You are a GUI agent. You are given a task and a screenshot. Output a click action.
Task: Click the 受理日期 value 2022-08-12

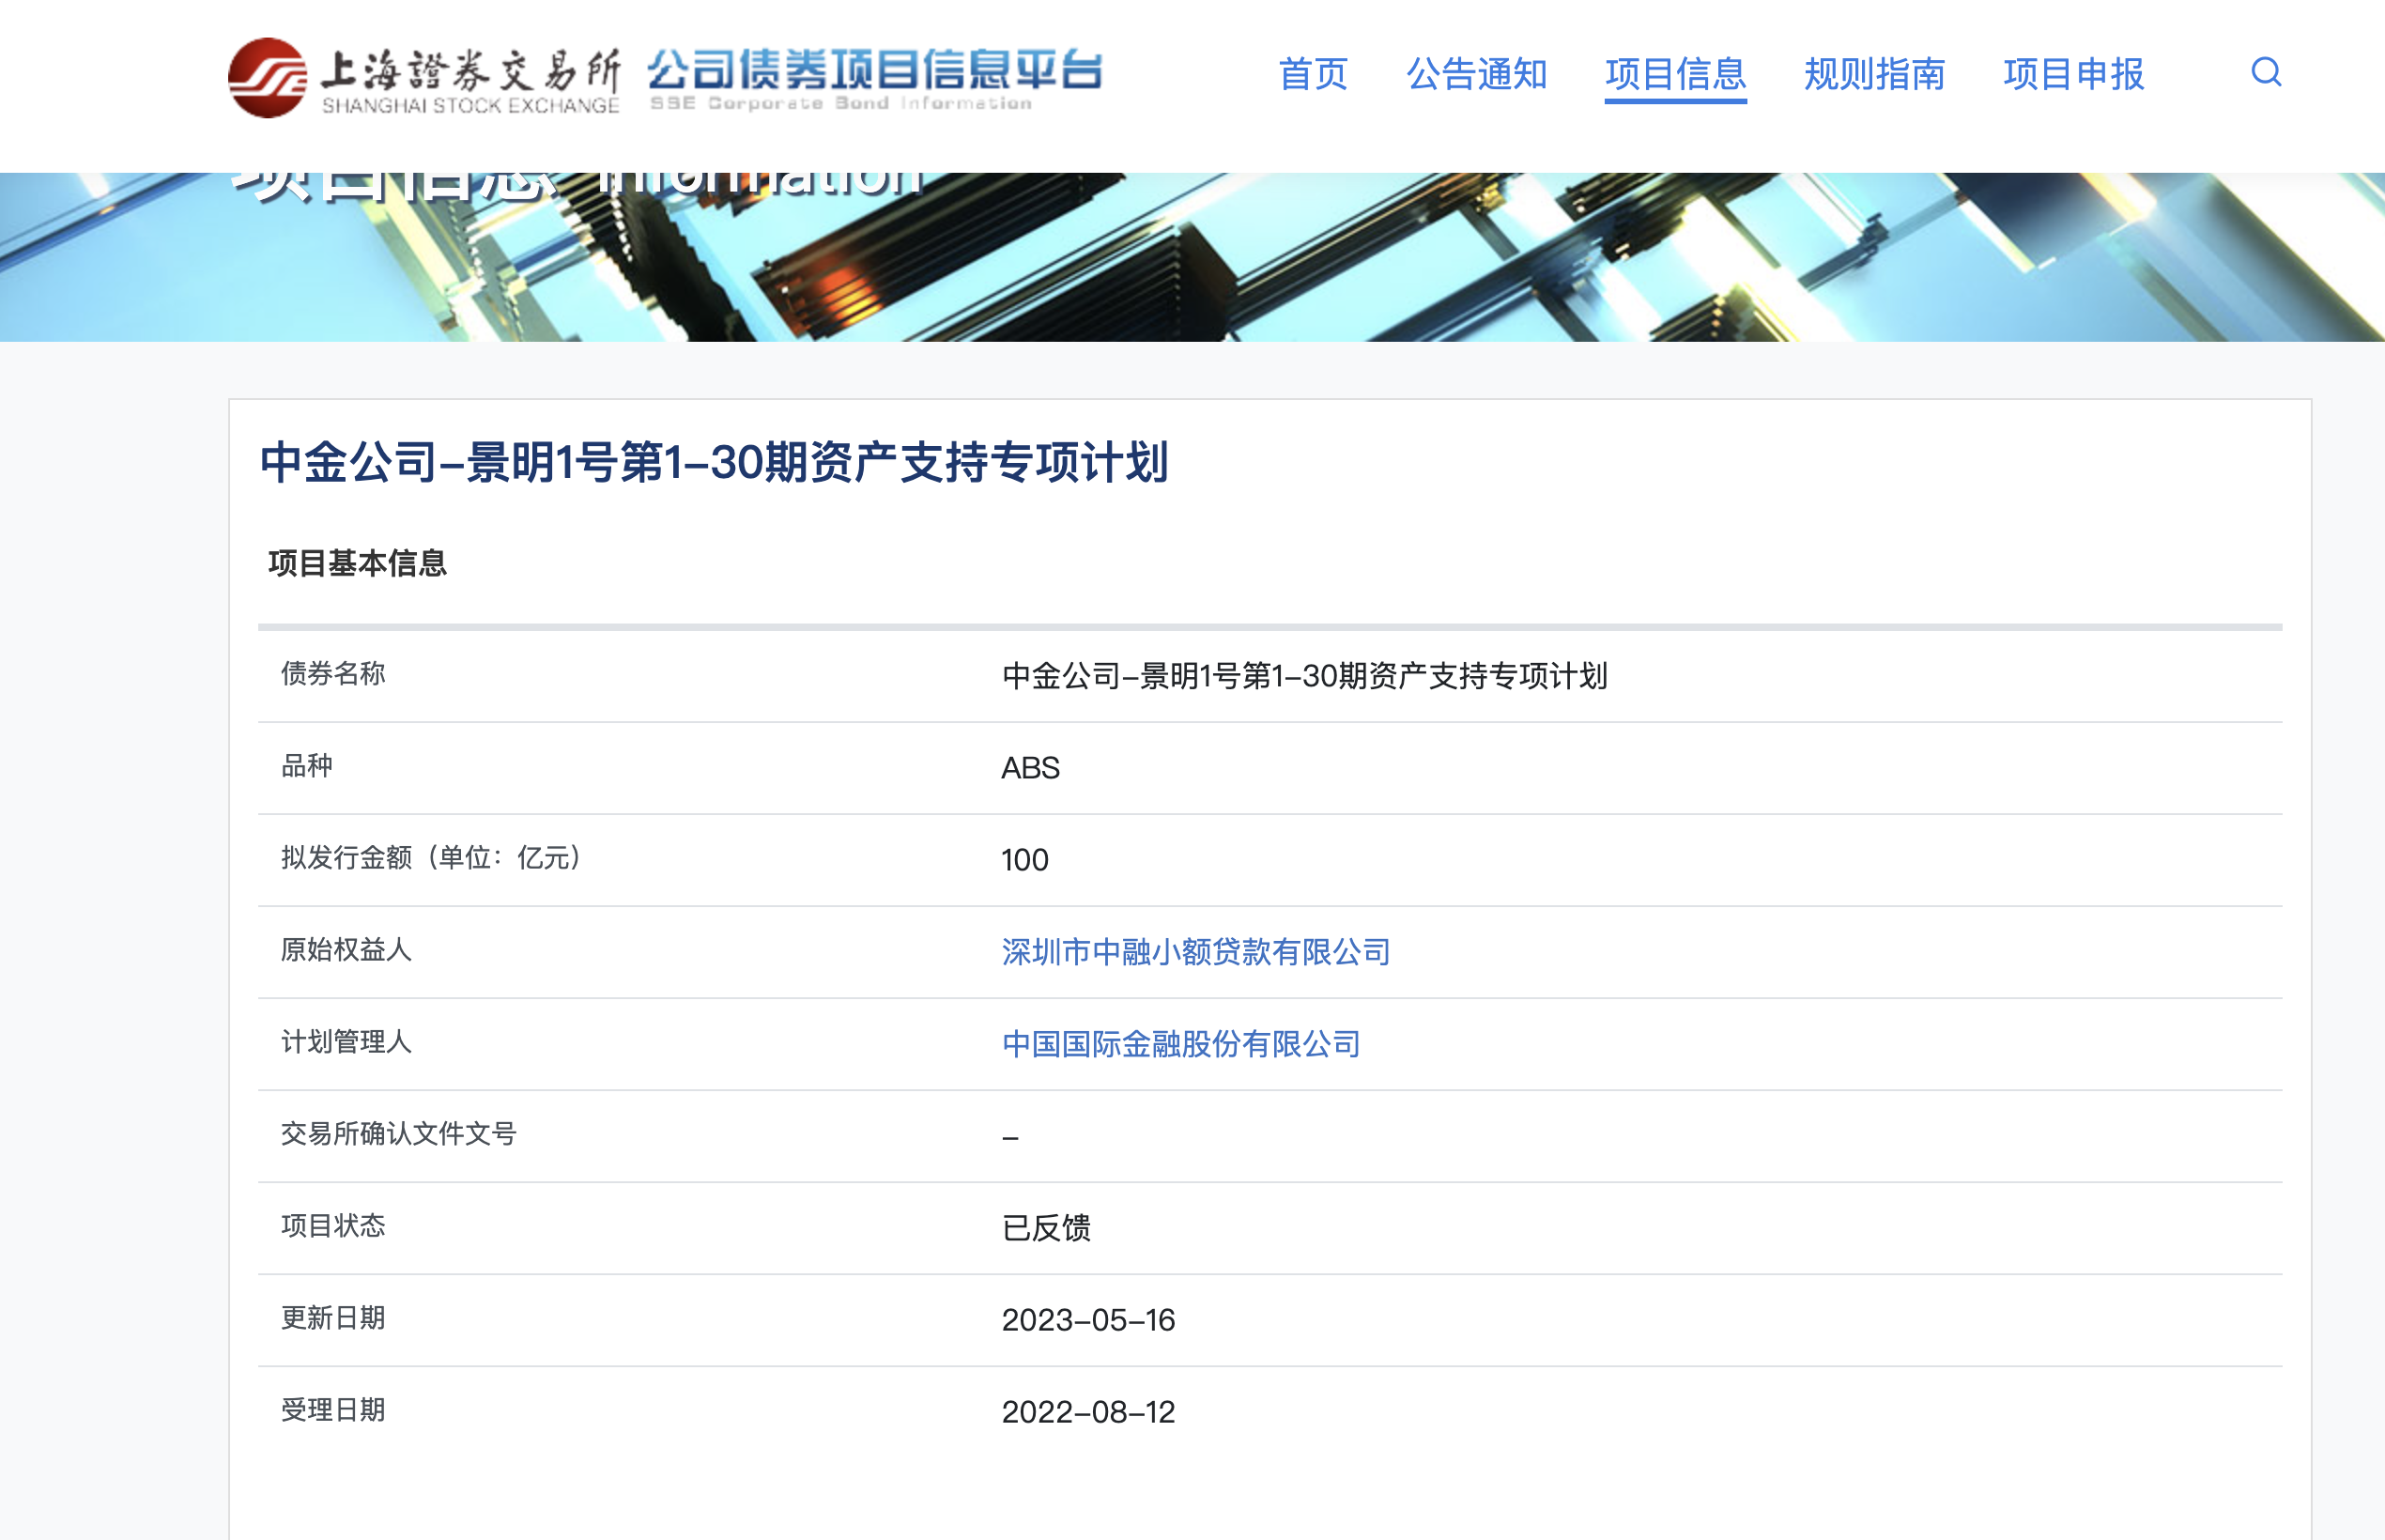click(x=1090, y=1412)
